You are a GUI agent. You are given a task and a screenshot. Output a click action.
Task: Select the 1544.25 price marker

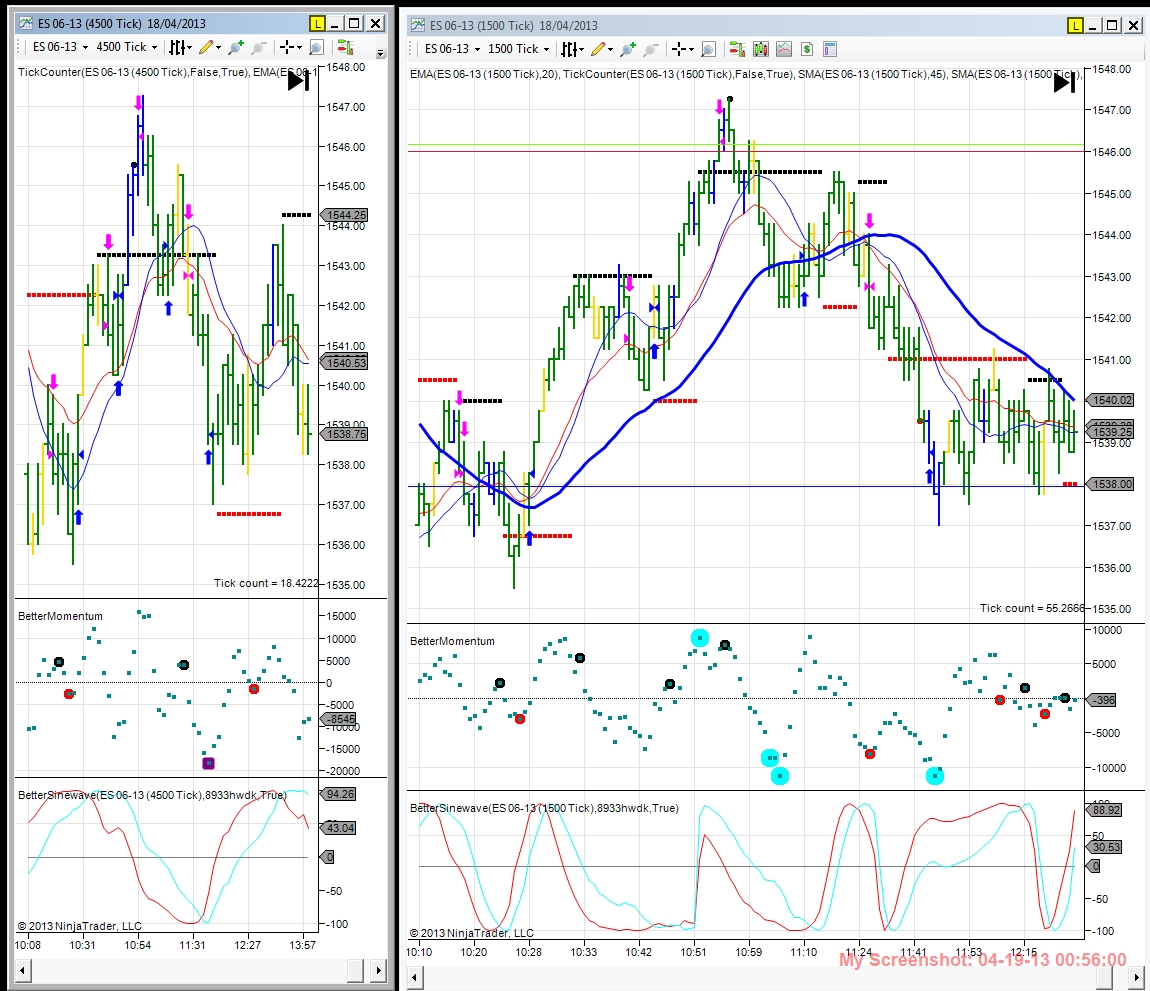click(344, 215)
